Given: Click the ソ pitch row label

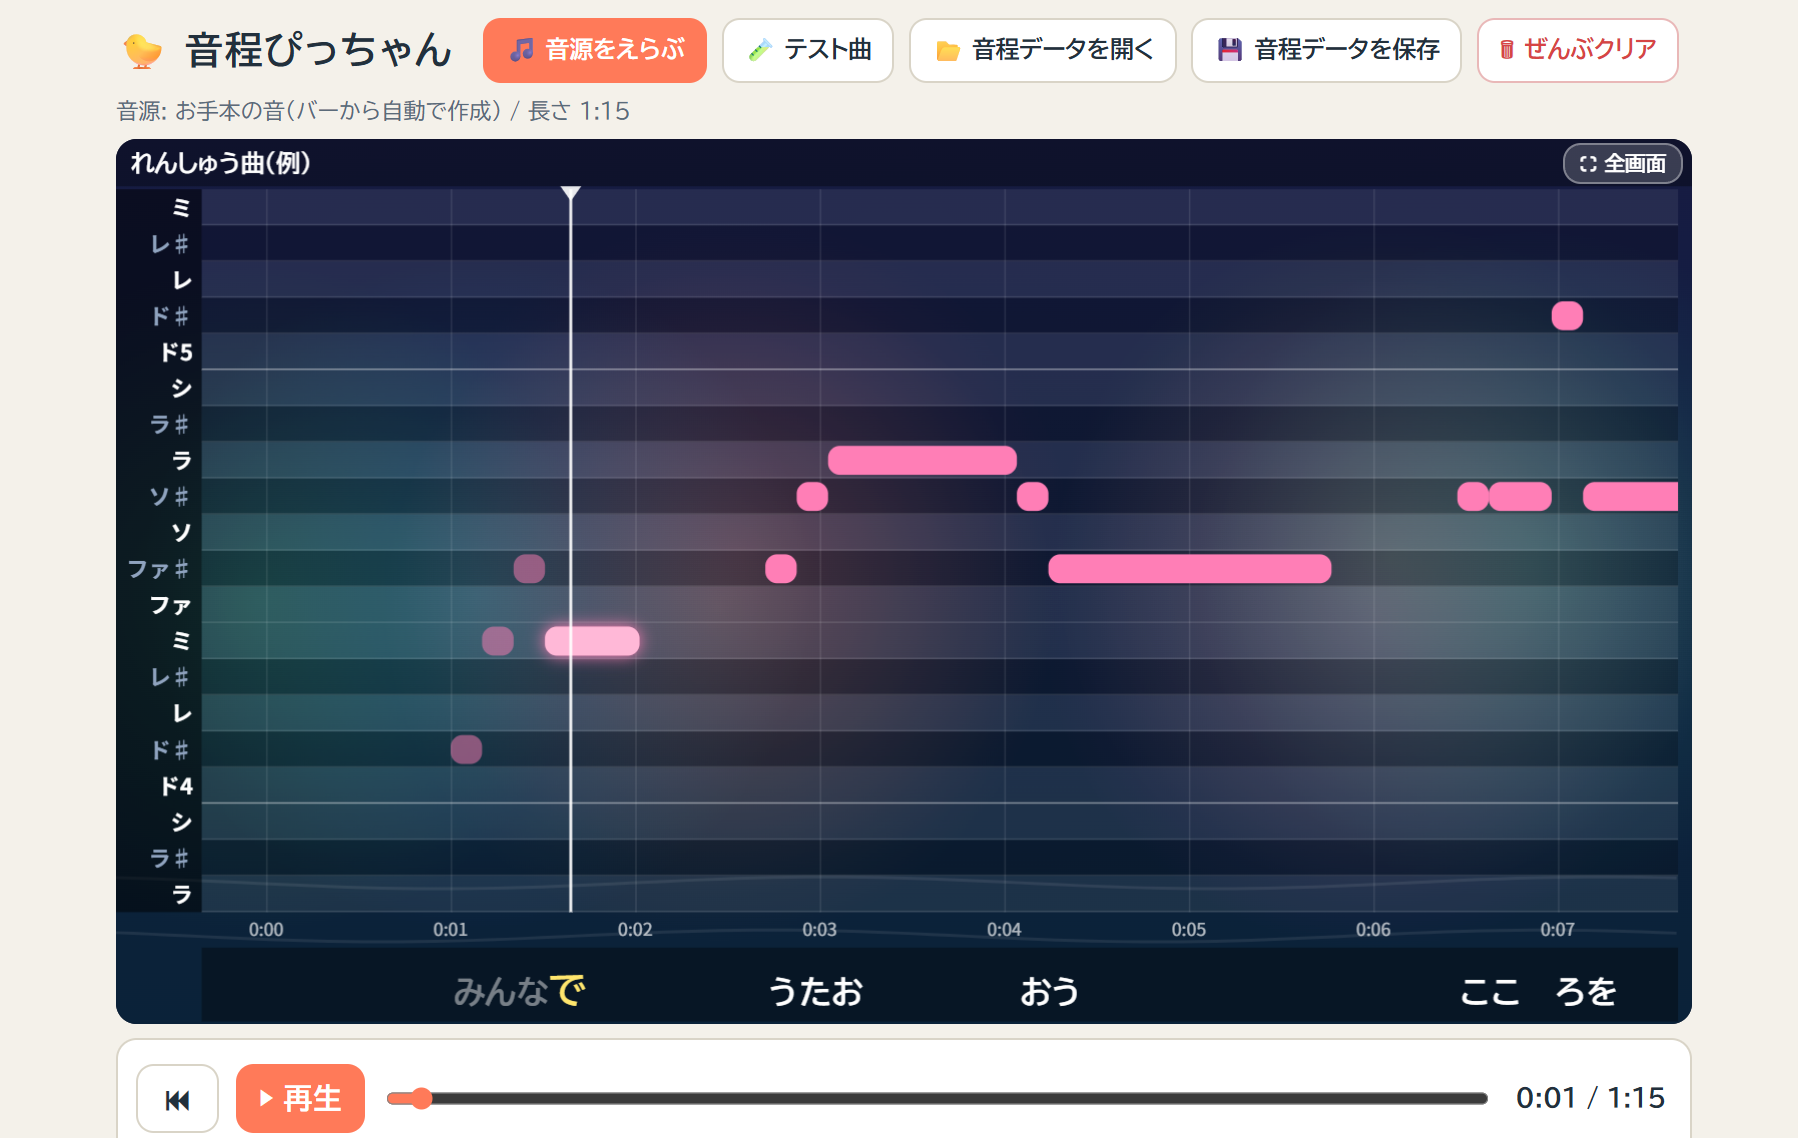Looking at the screenshot, I should (x=180, y=533).
